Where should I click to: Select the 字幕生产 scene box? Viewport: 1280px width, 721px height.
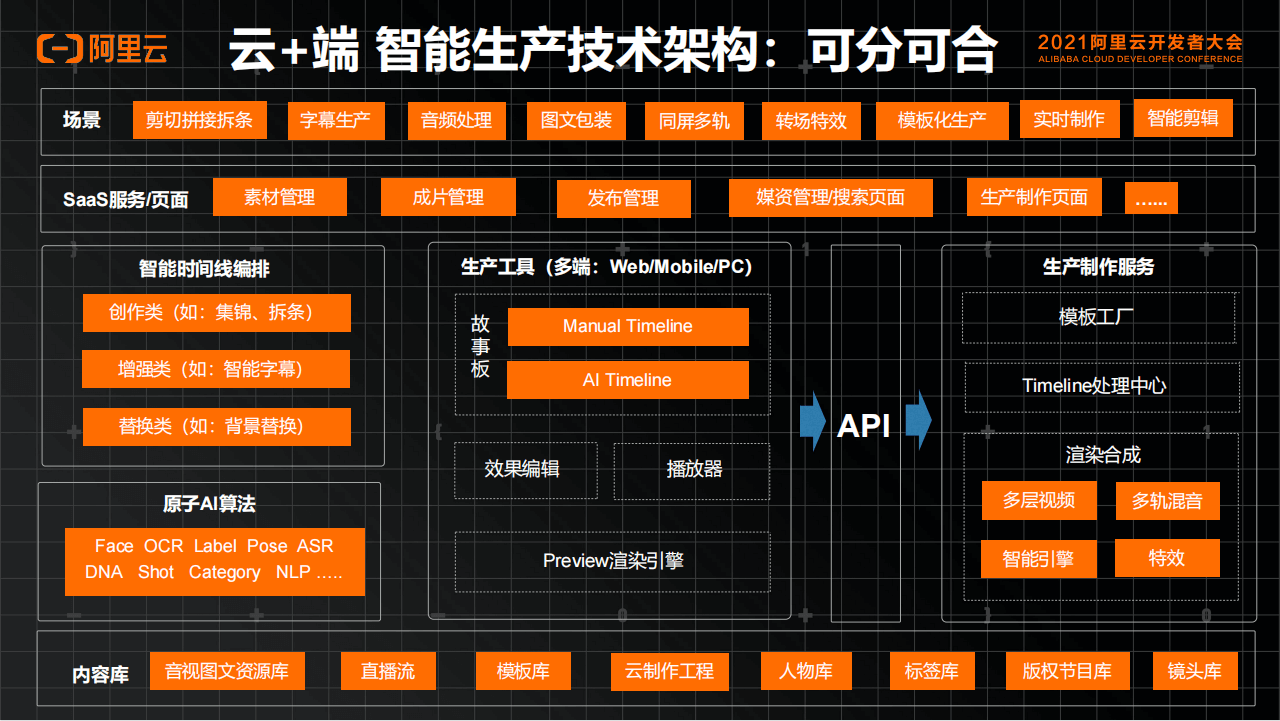(x=335, y=121)
